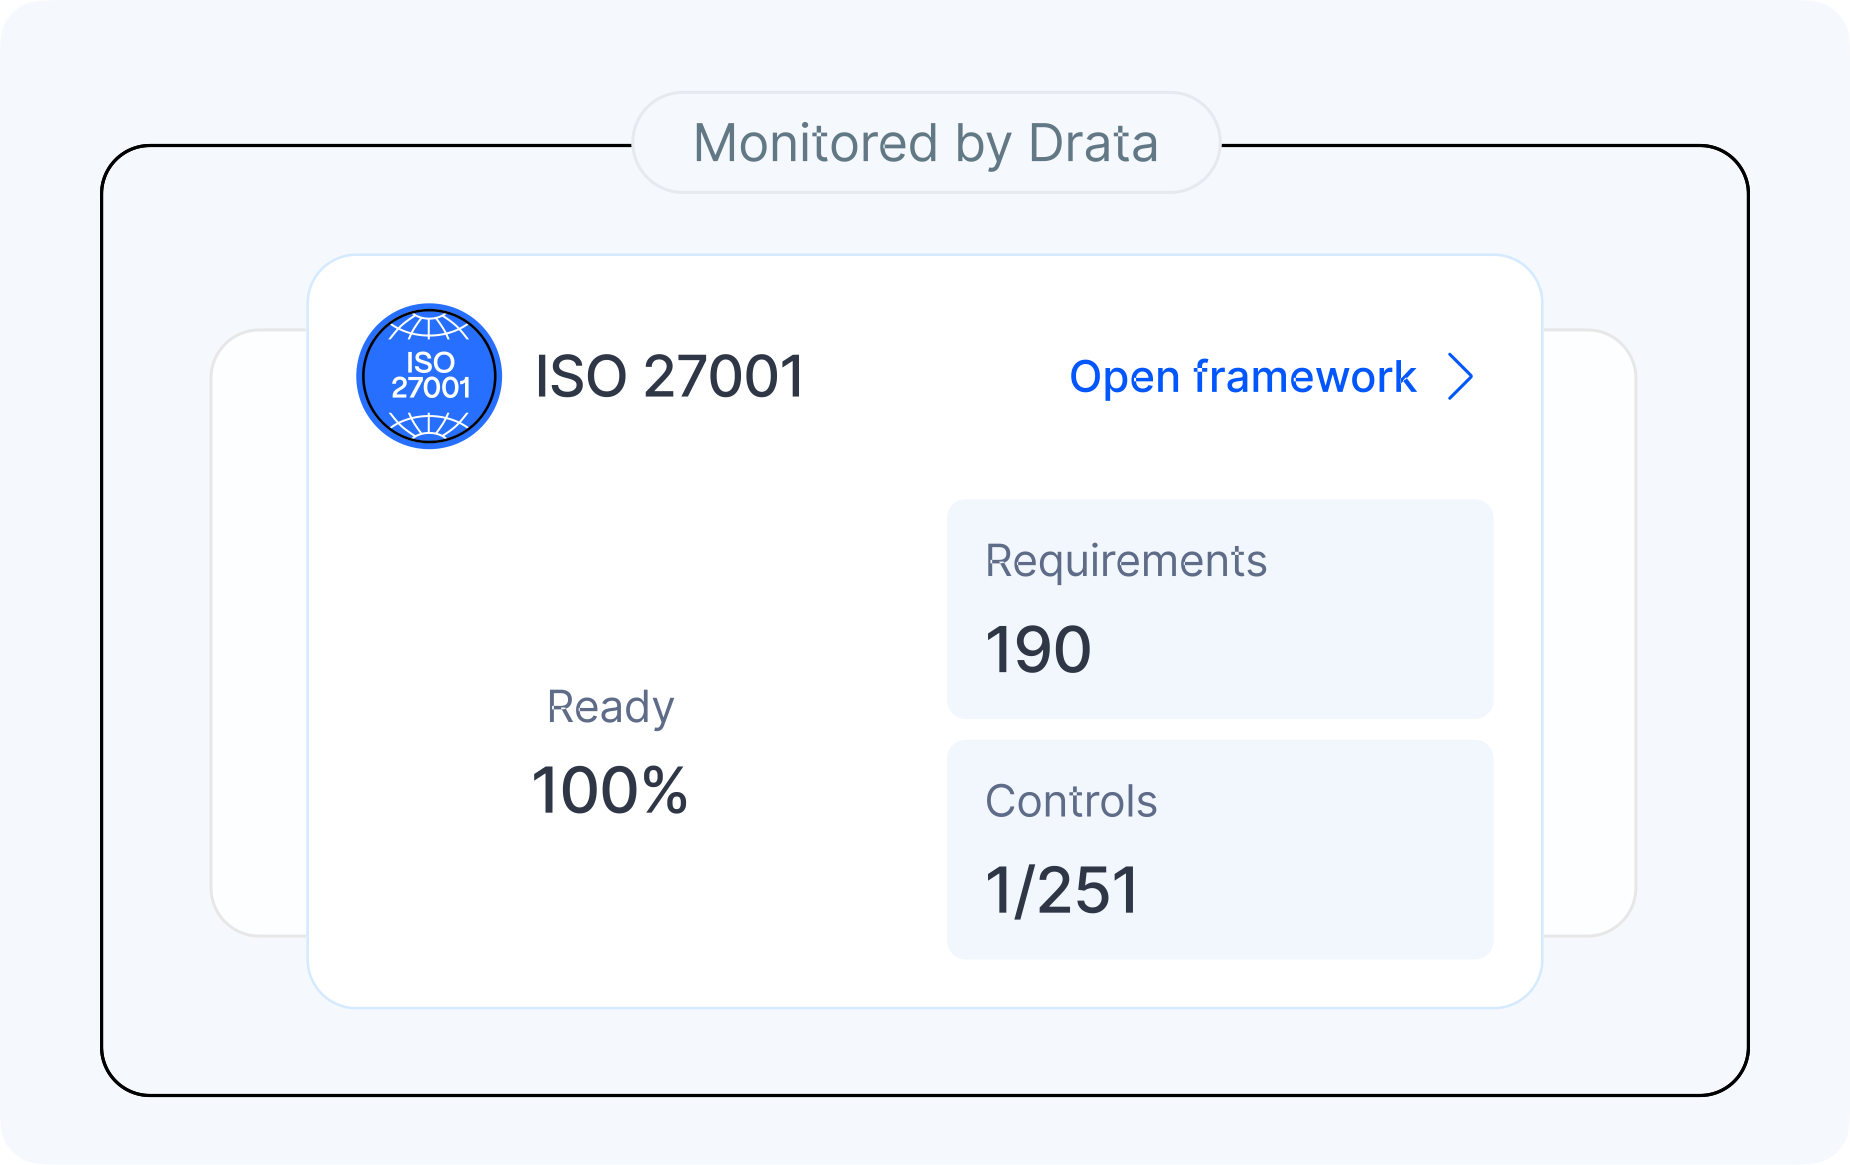Open the Requirements tile showing 190
The width and height of the screenshot is (1850, 1165).
tap(1220, 609)
